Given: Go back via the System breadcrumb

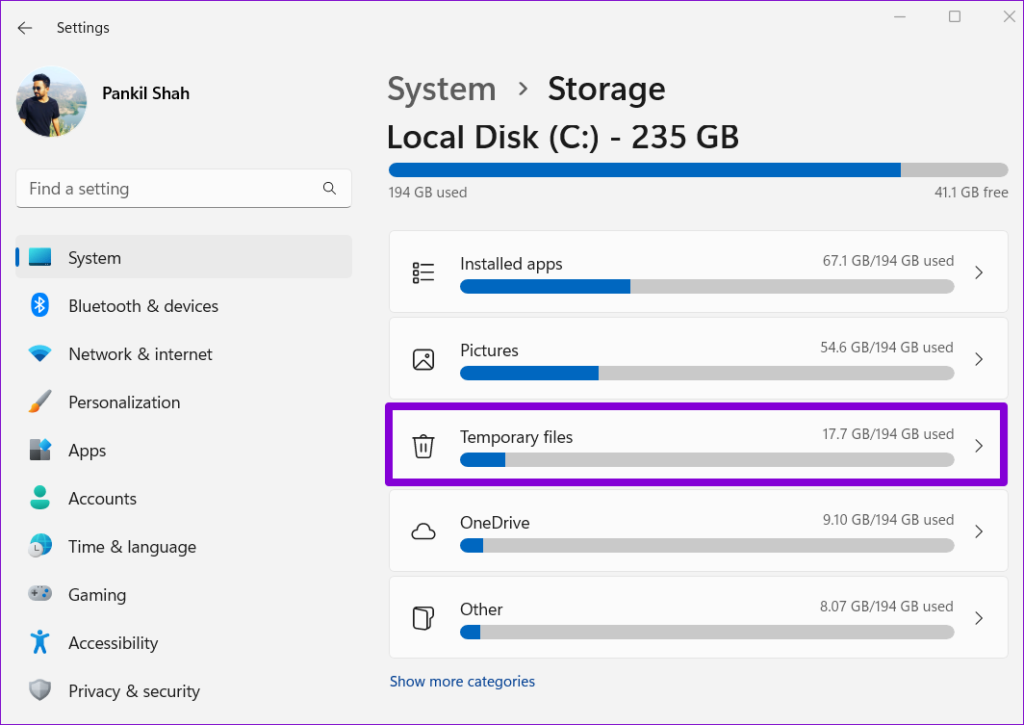Looking at the screenshot, I should (x=441, y=89).
